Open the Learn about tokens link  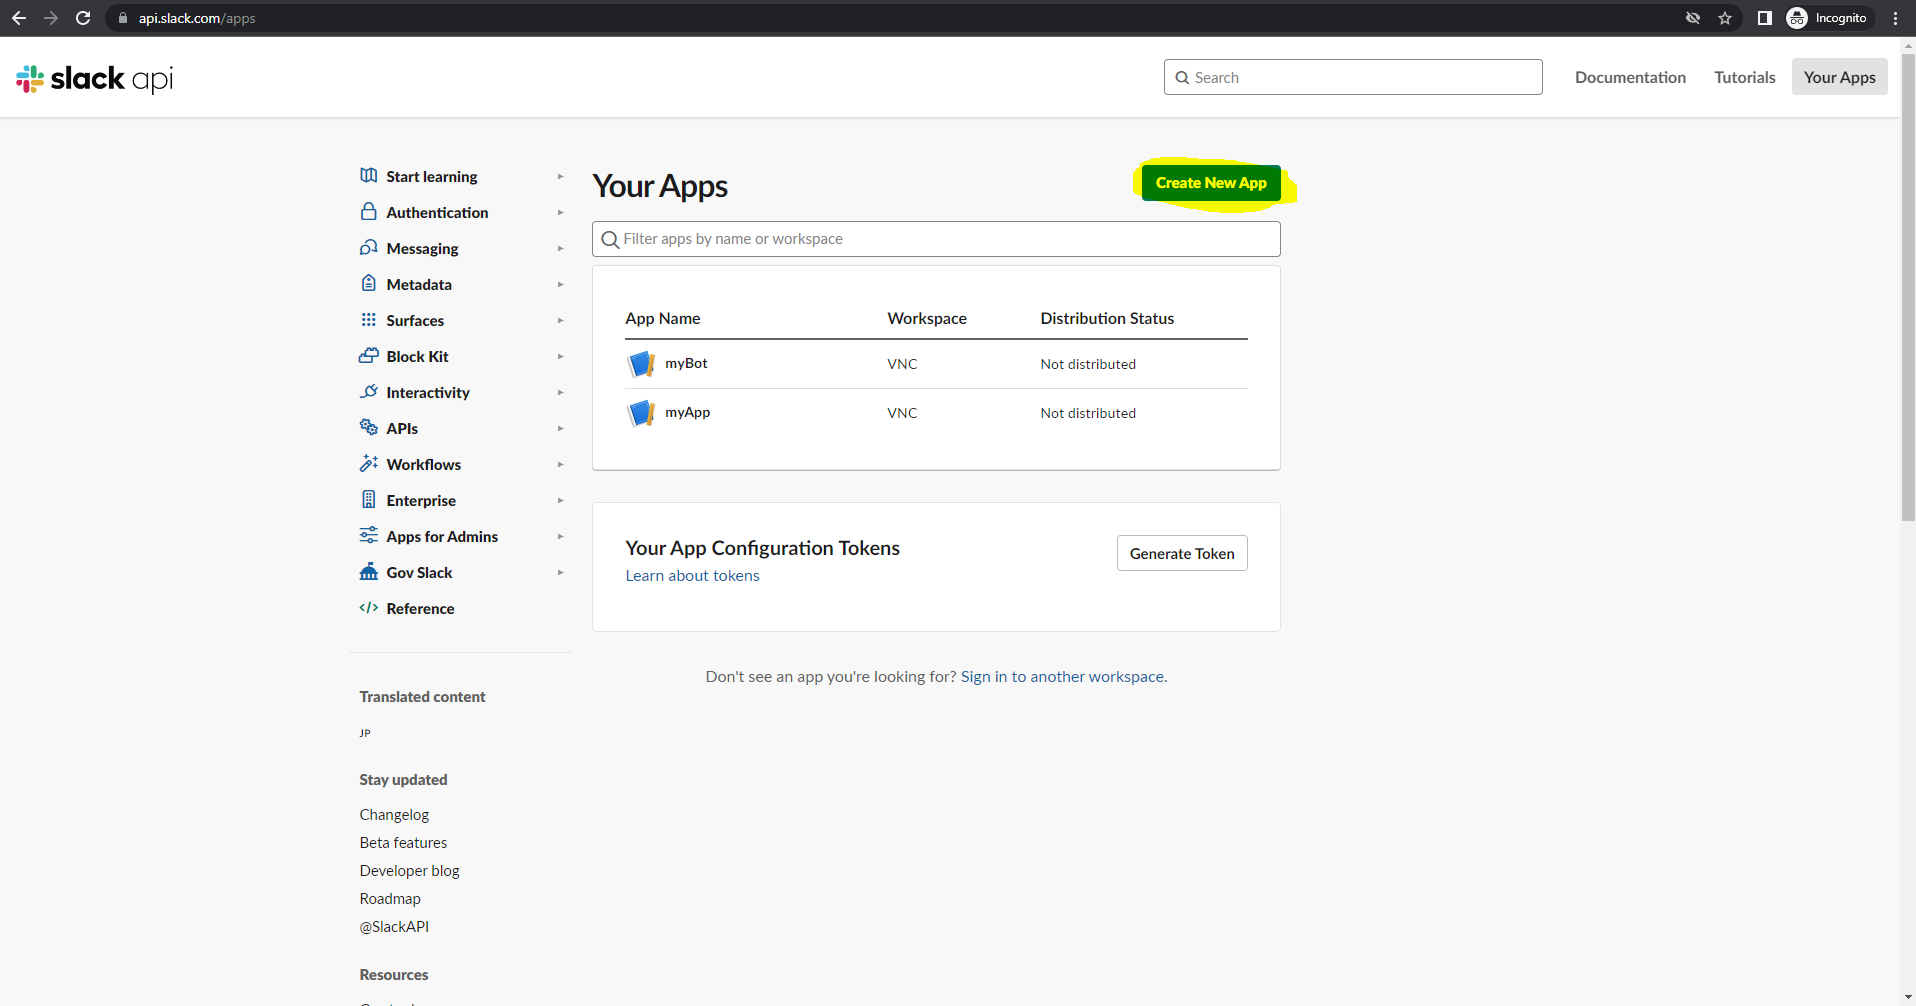pyautogui.click(x=692, y=575)
